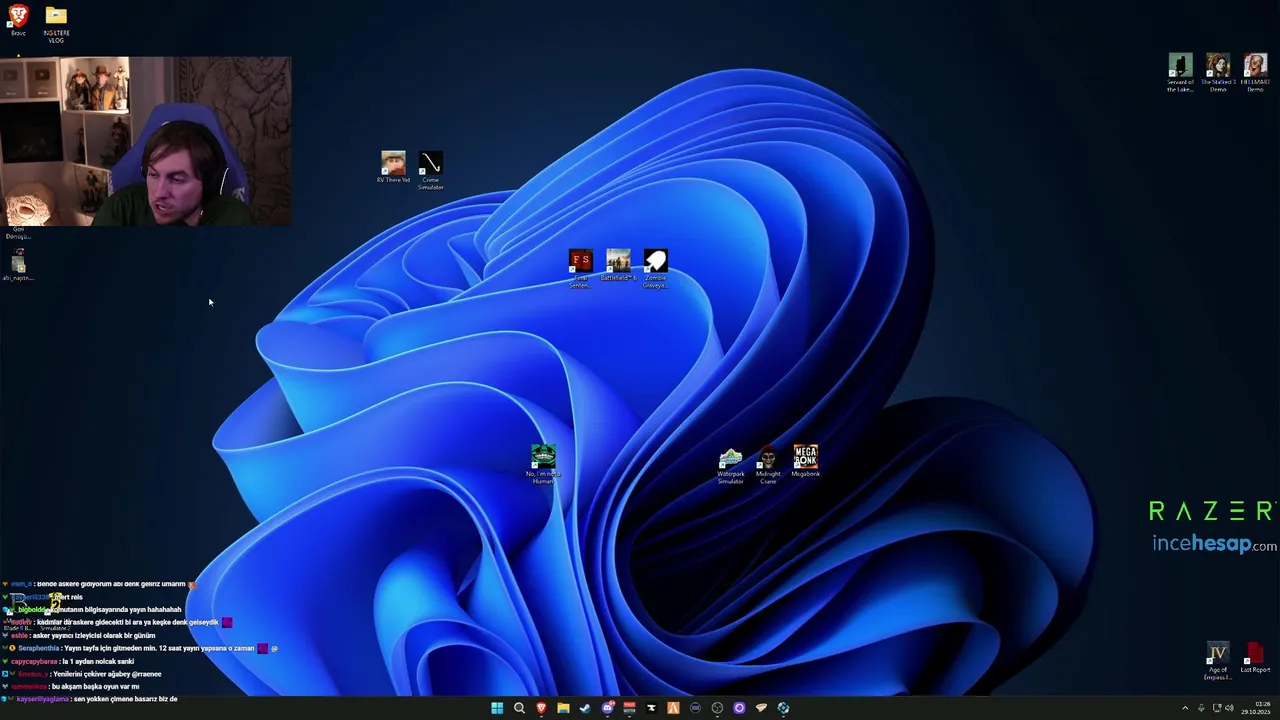The image size is (1280, 720).
Task: Open the clock and date flyout
Action: tap(1256, 708)
